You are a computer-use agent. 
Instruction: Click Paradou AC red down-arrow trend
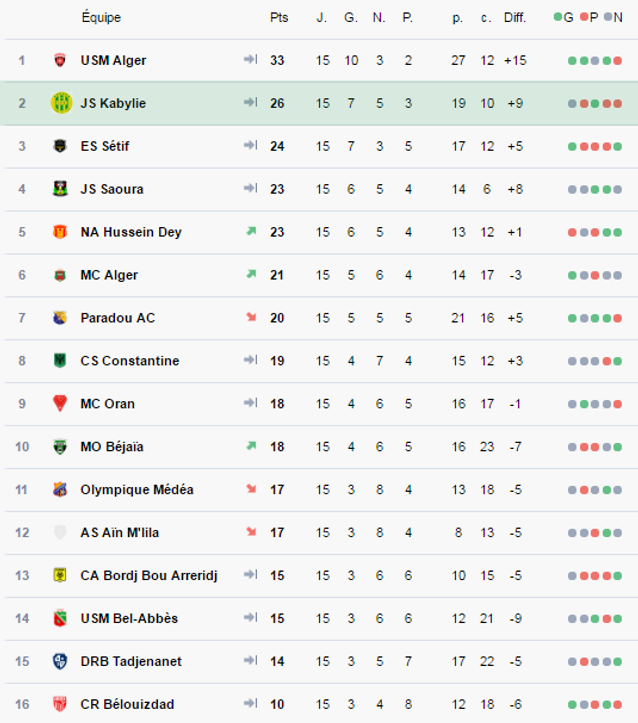[251, 317]
